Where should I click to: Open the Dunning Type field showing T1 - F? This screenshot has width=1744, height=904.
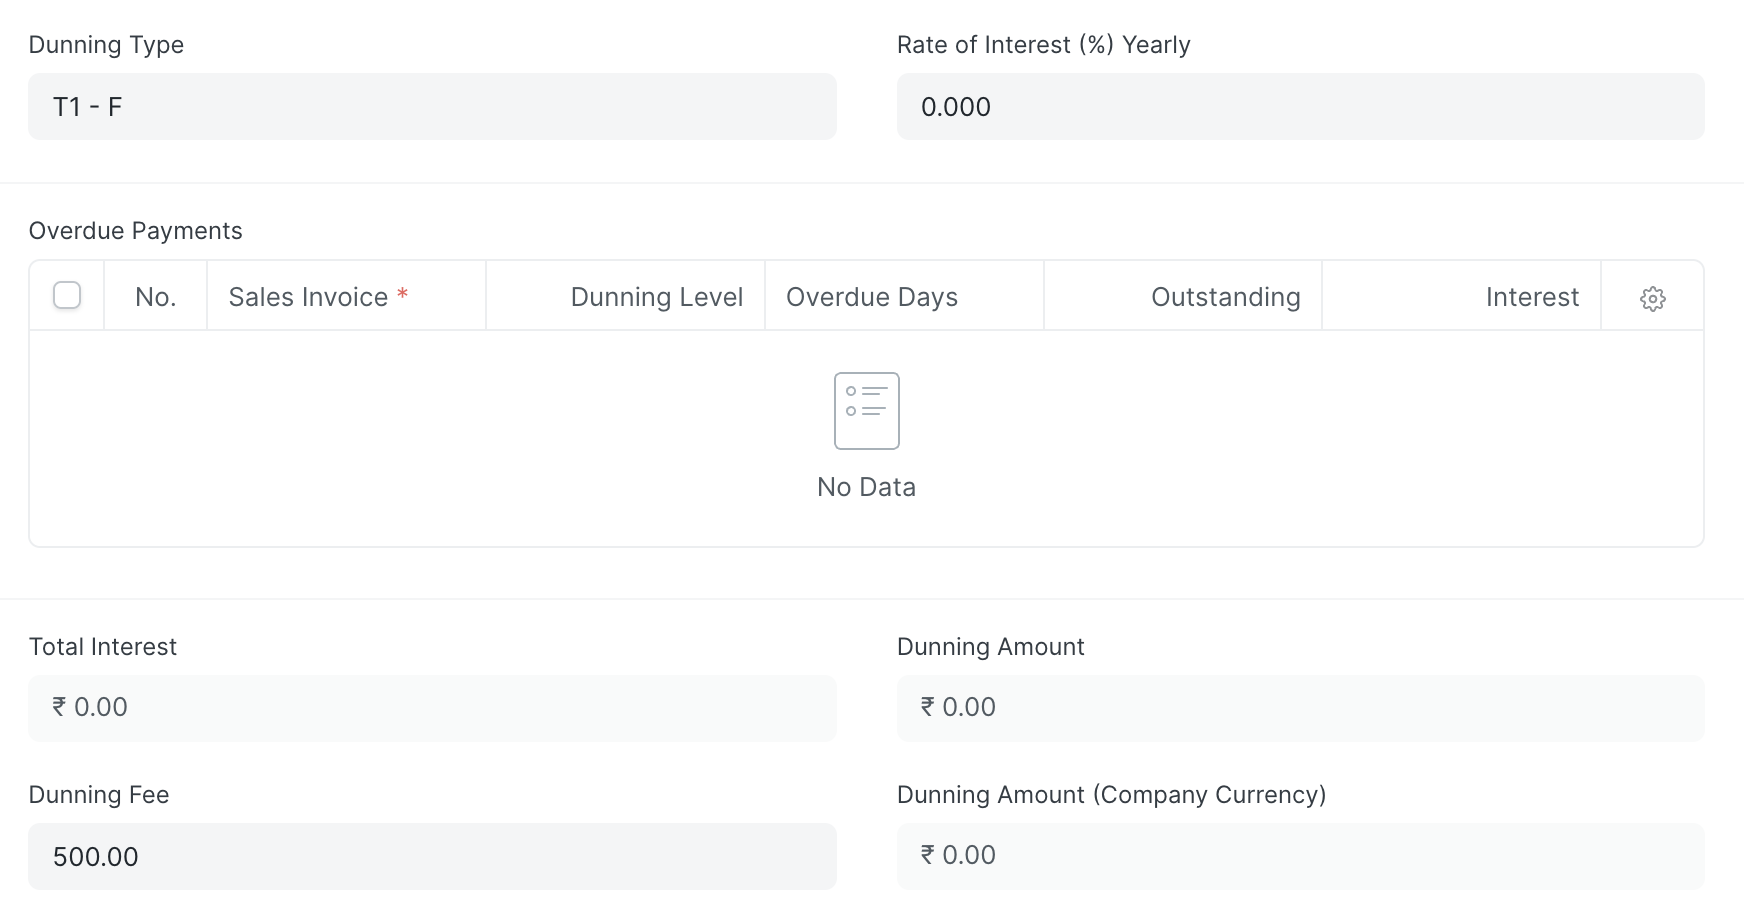click(432, 106)
